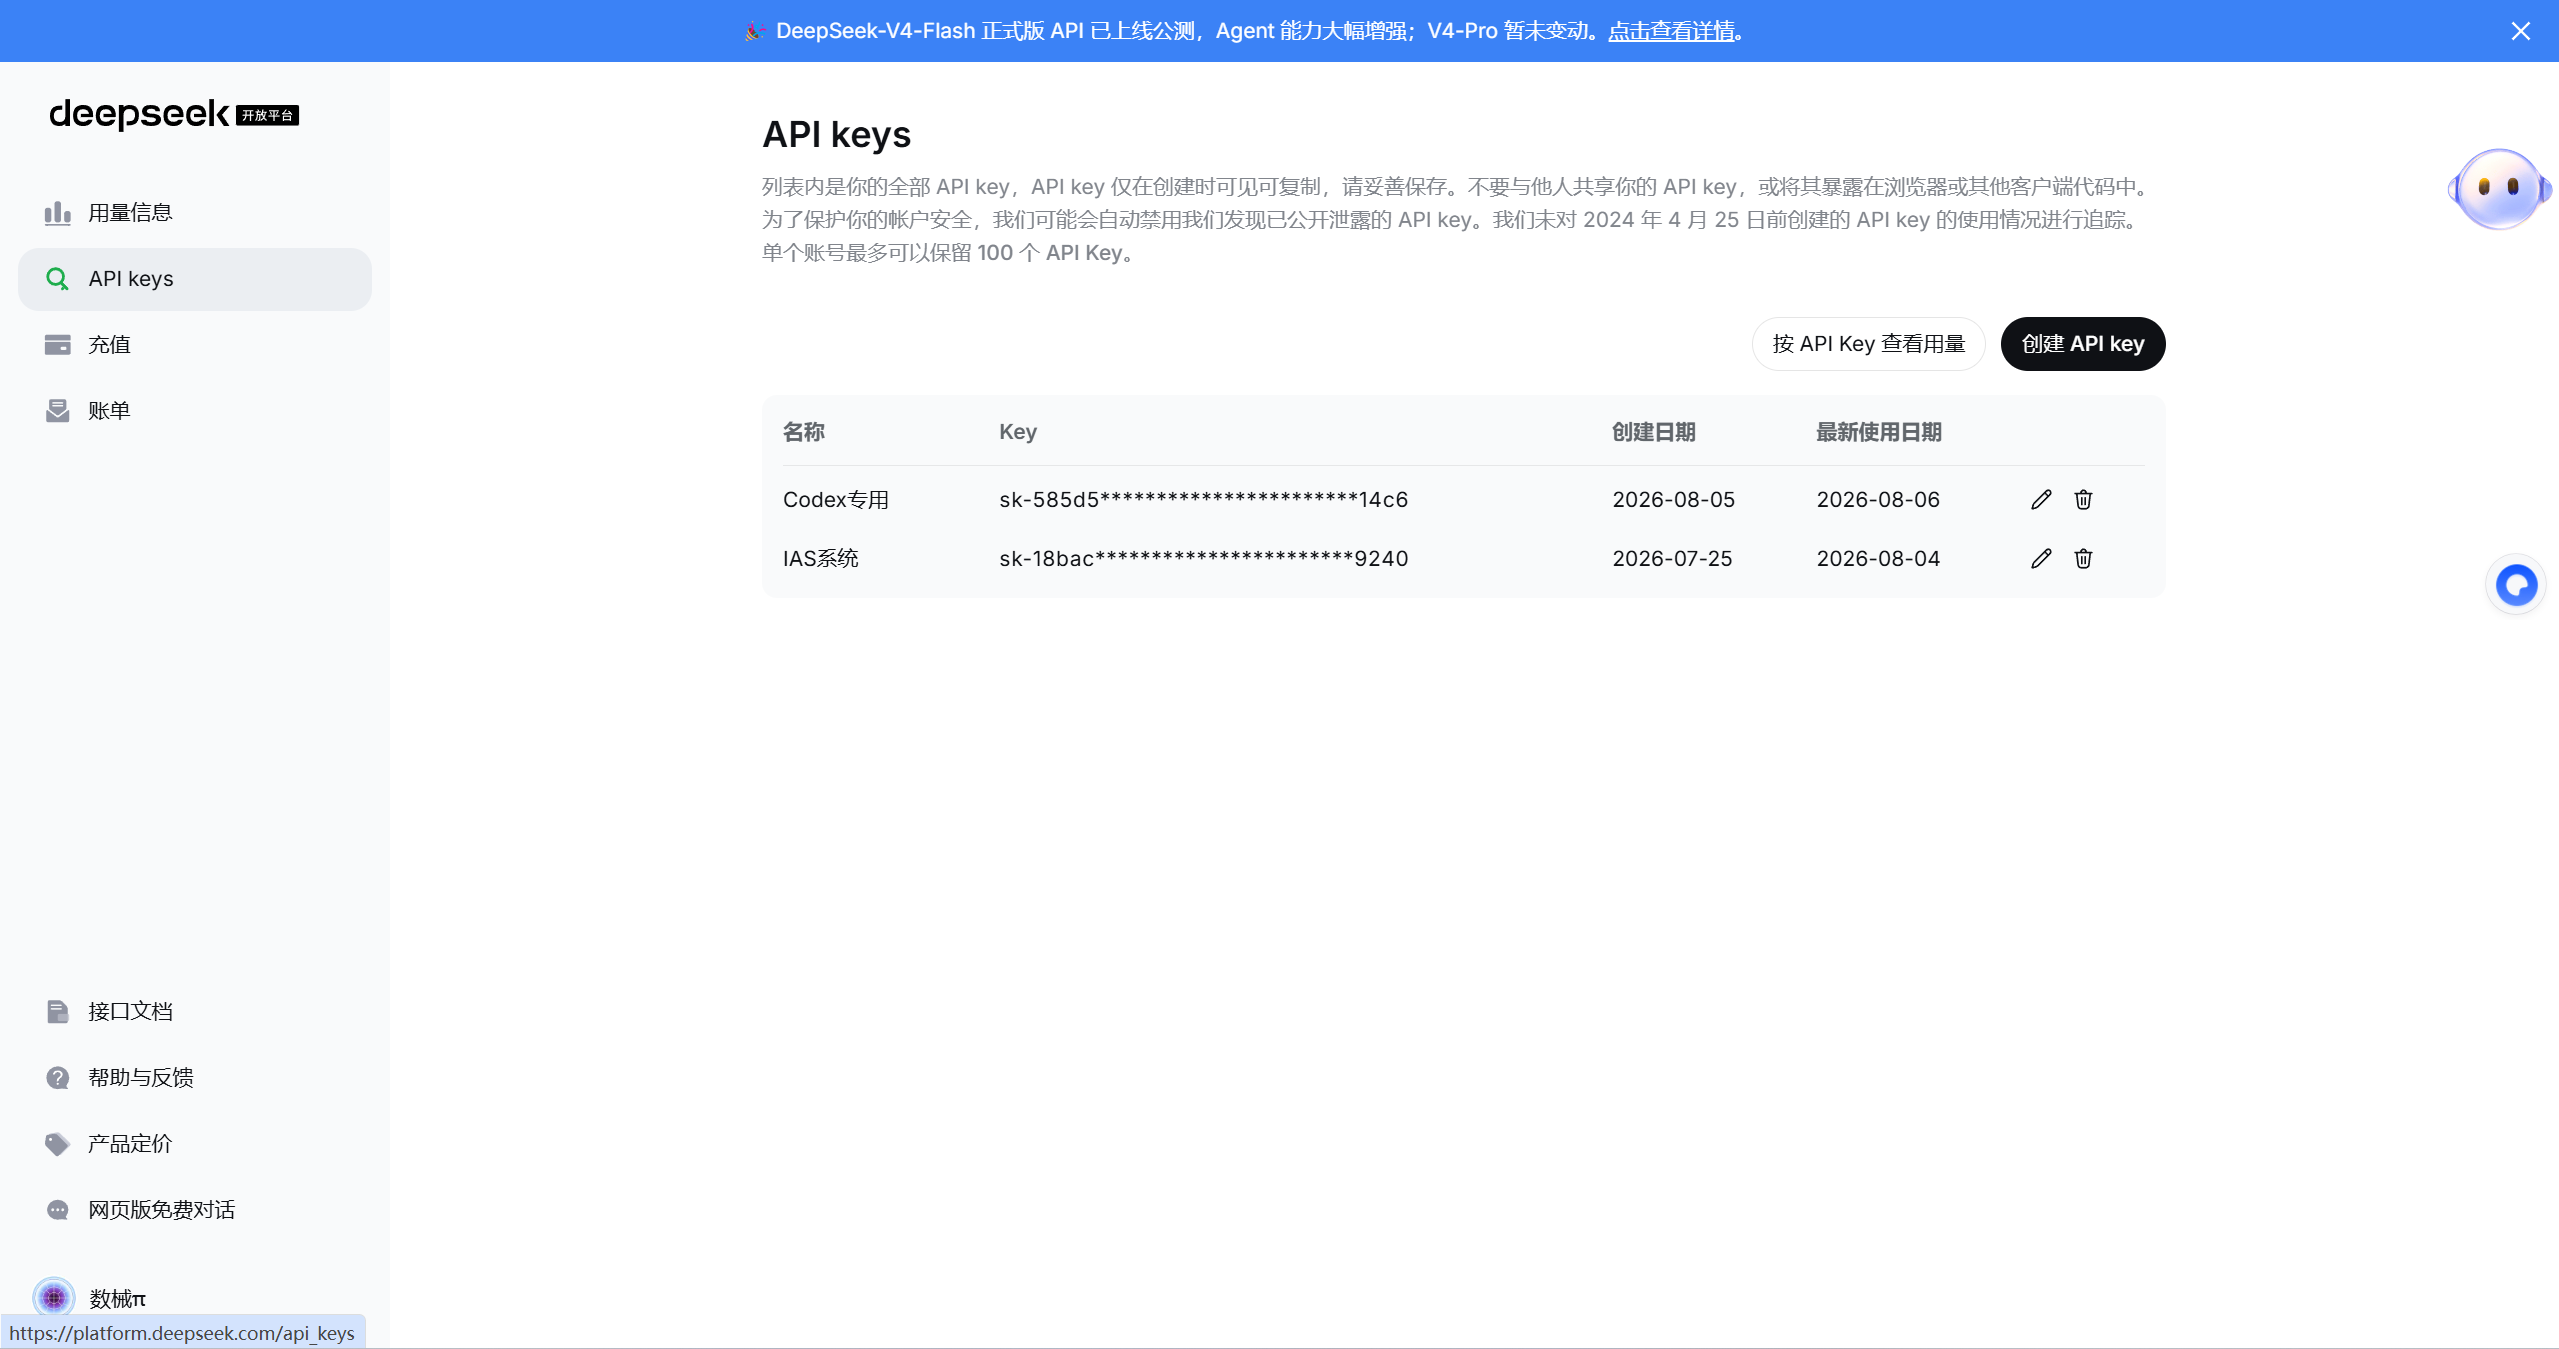Click the Codex专用 name cell
Viewport: 2559px width, 1349px height.
point(836,500)
